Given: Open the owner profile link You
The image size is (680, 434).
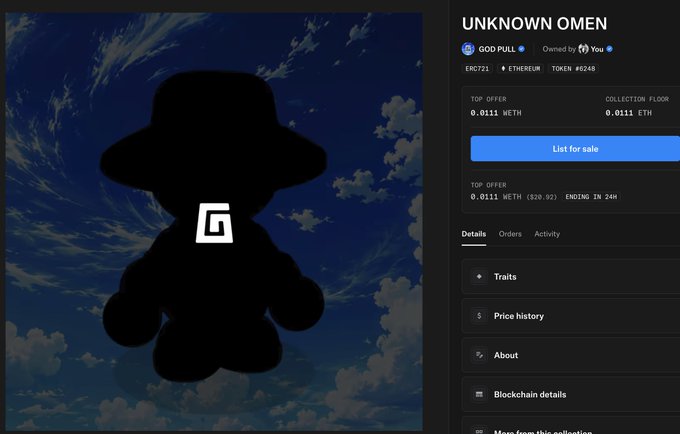Looking at the screenshot, I should coord(597,49).
